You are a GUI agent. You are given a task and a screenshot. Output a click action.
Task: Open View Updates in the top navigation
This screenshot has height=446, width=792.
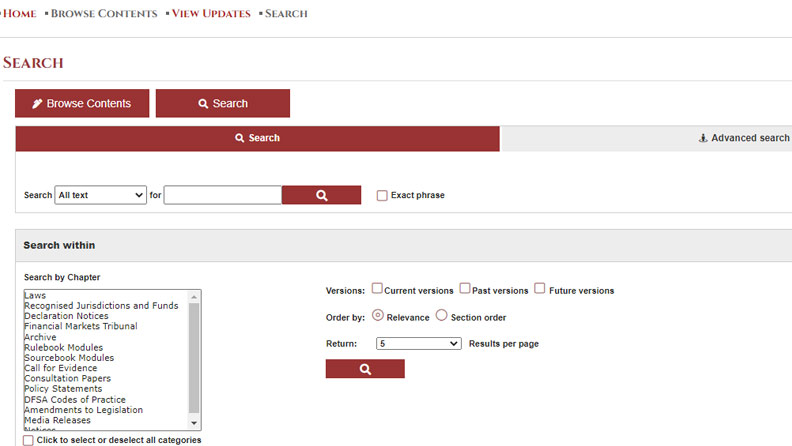(x=210, y=14)
